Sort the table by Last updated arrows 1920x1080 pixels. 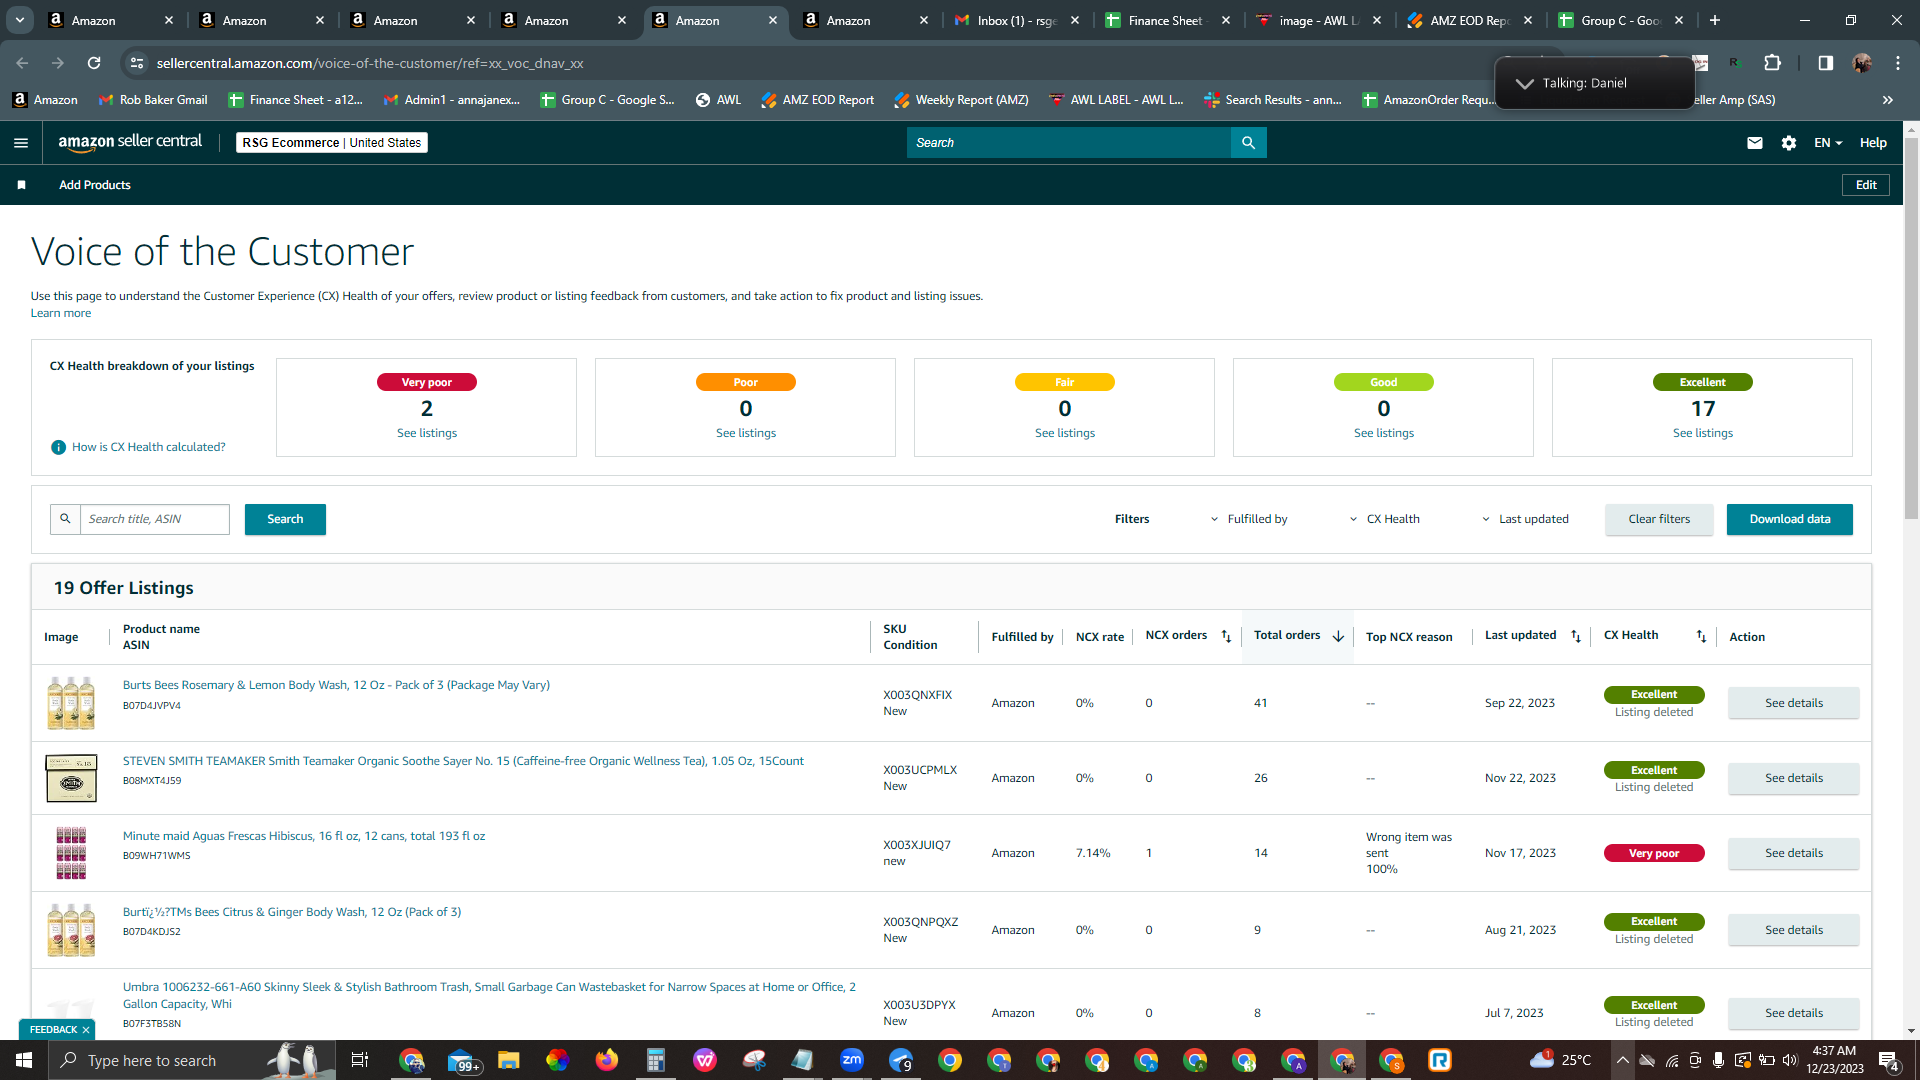[x=1576, y=636]
